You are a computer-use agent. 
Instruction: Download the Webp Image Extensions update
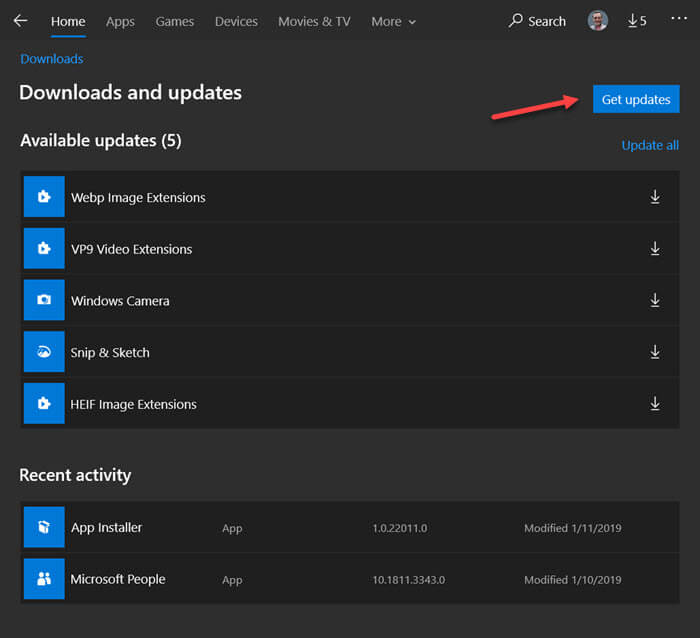pos(654,196)
